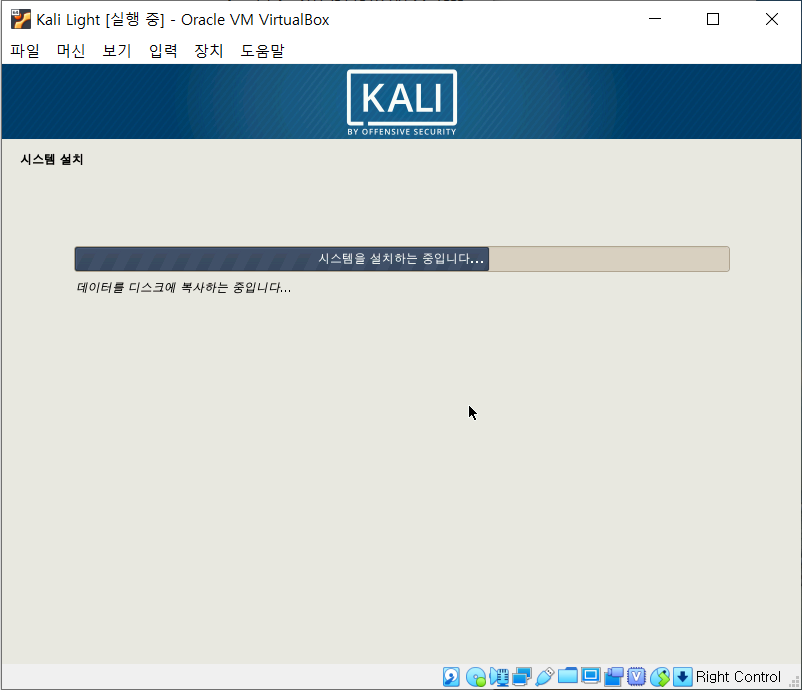The width and height of the screenshot is (802, 690).
Task: Open the 입력 menu
Action: [x=163, y=51]
